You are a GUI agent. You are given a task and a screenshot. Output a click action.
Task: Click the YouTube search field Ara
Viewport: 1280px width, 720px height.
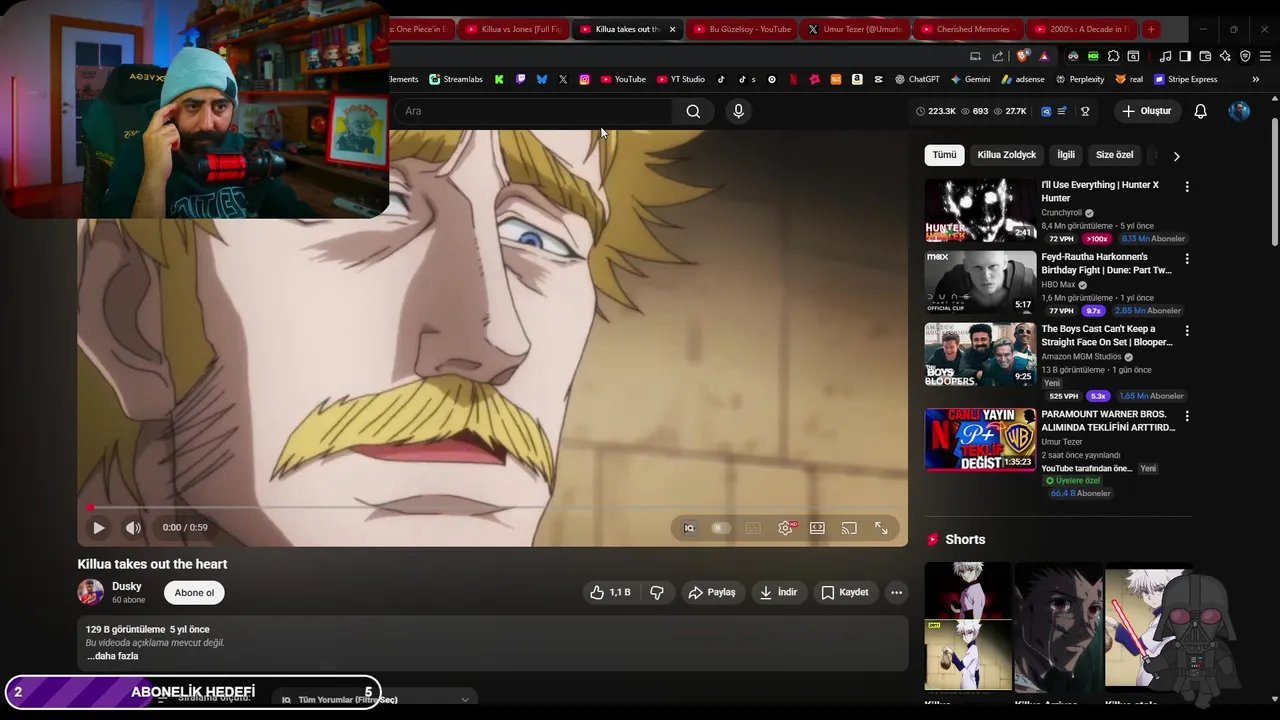(x=535, y=111)
